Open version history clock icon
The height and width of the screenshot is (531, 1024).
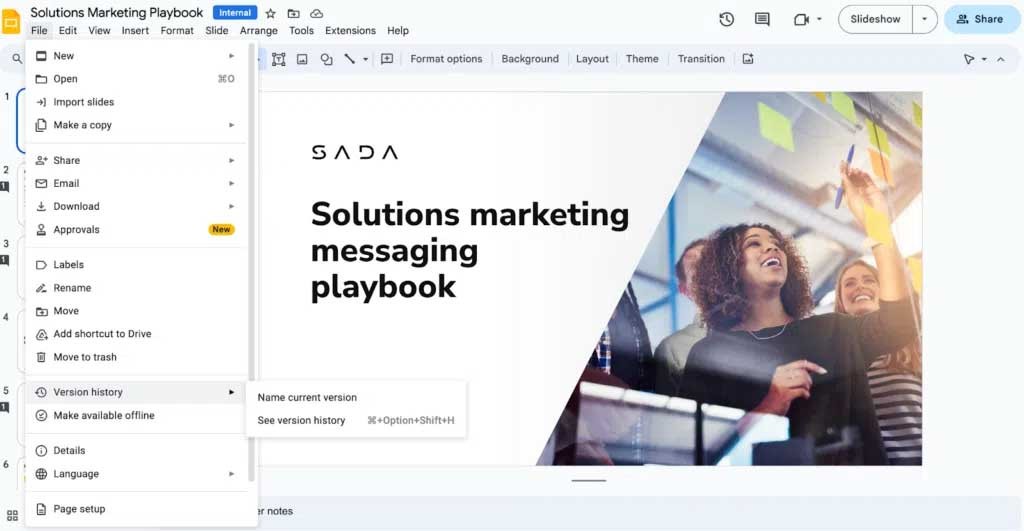click(x=726, y=19)
